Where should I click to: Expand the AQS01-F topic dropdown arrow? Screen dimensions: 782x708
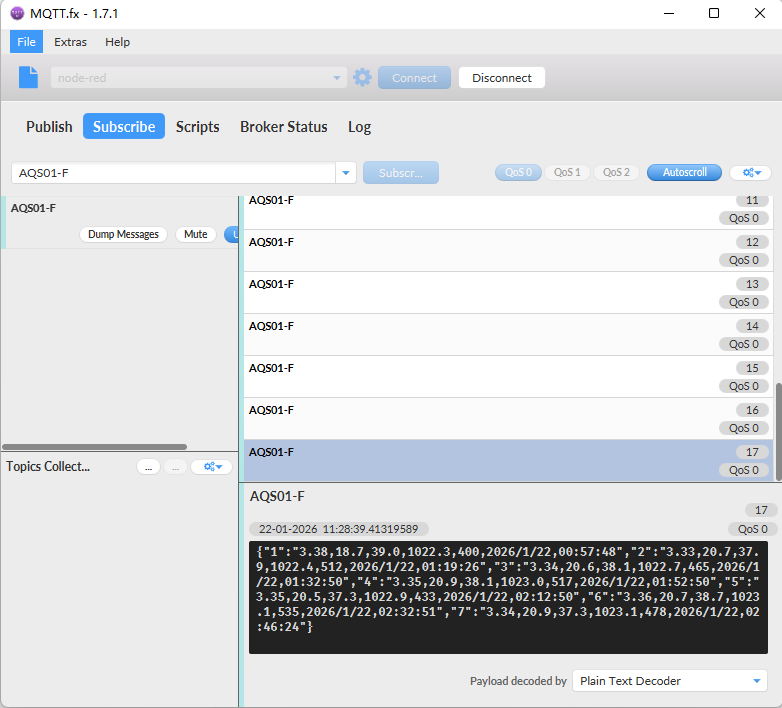click(346, 173)
